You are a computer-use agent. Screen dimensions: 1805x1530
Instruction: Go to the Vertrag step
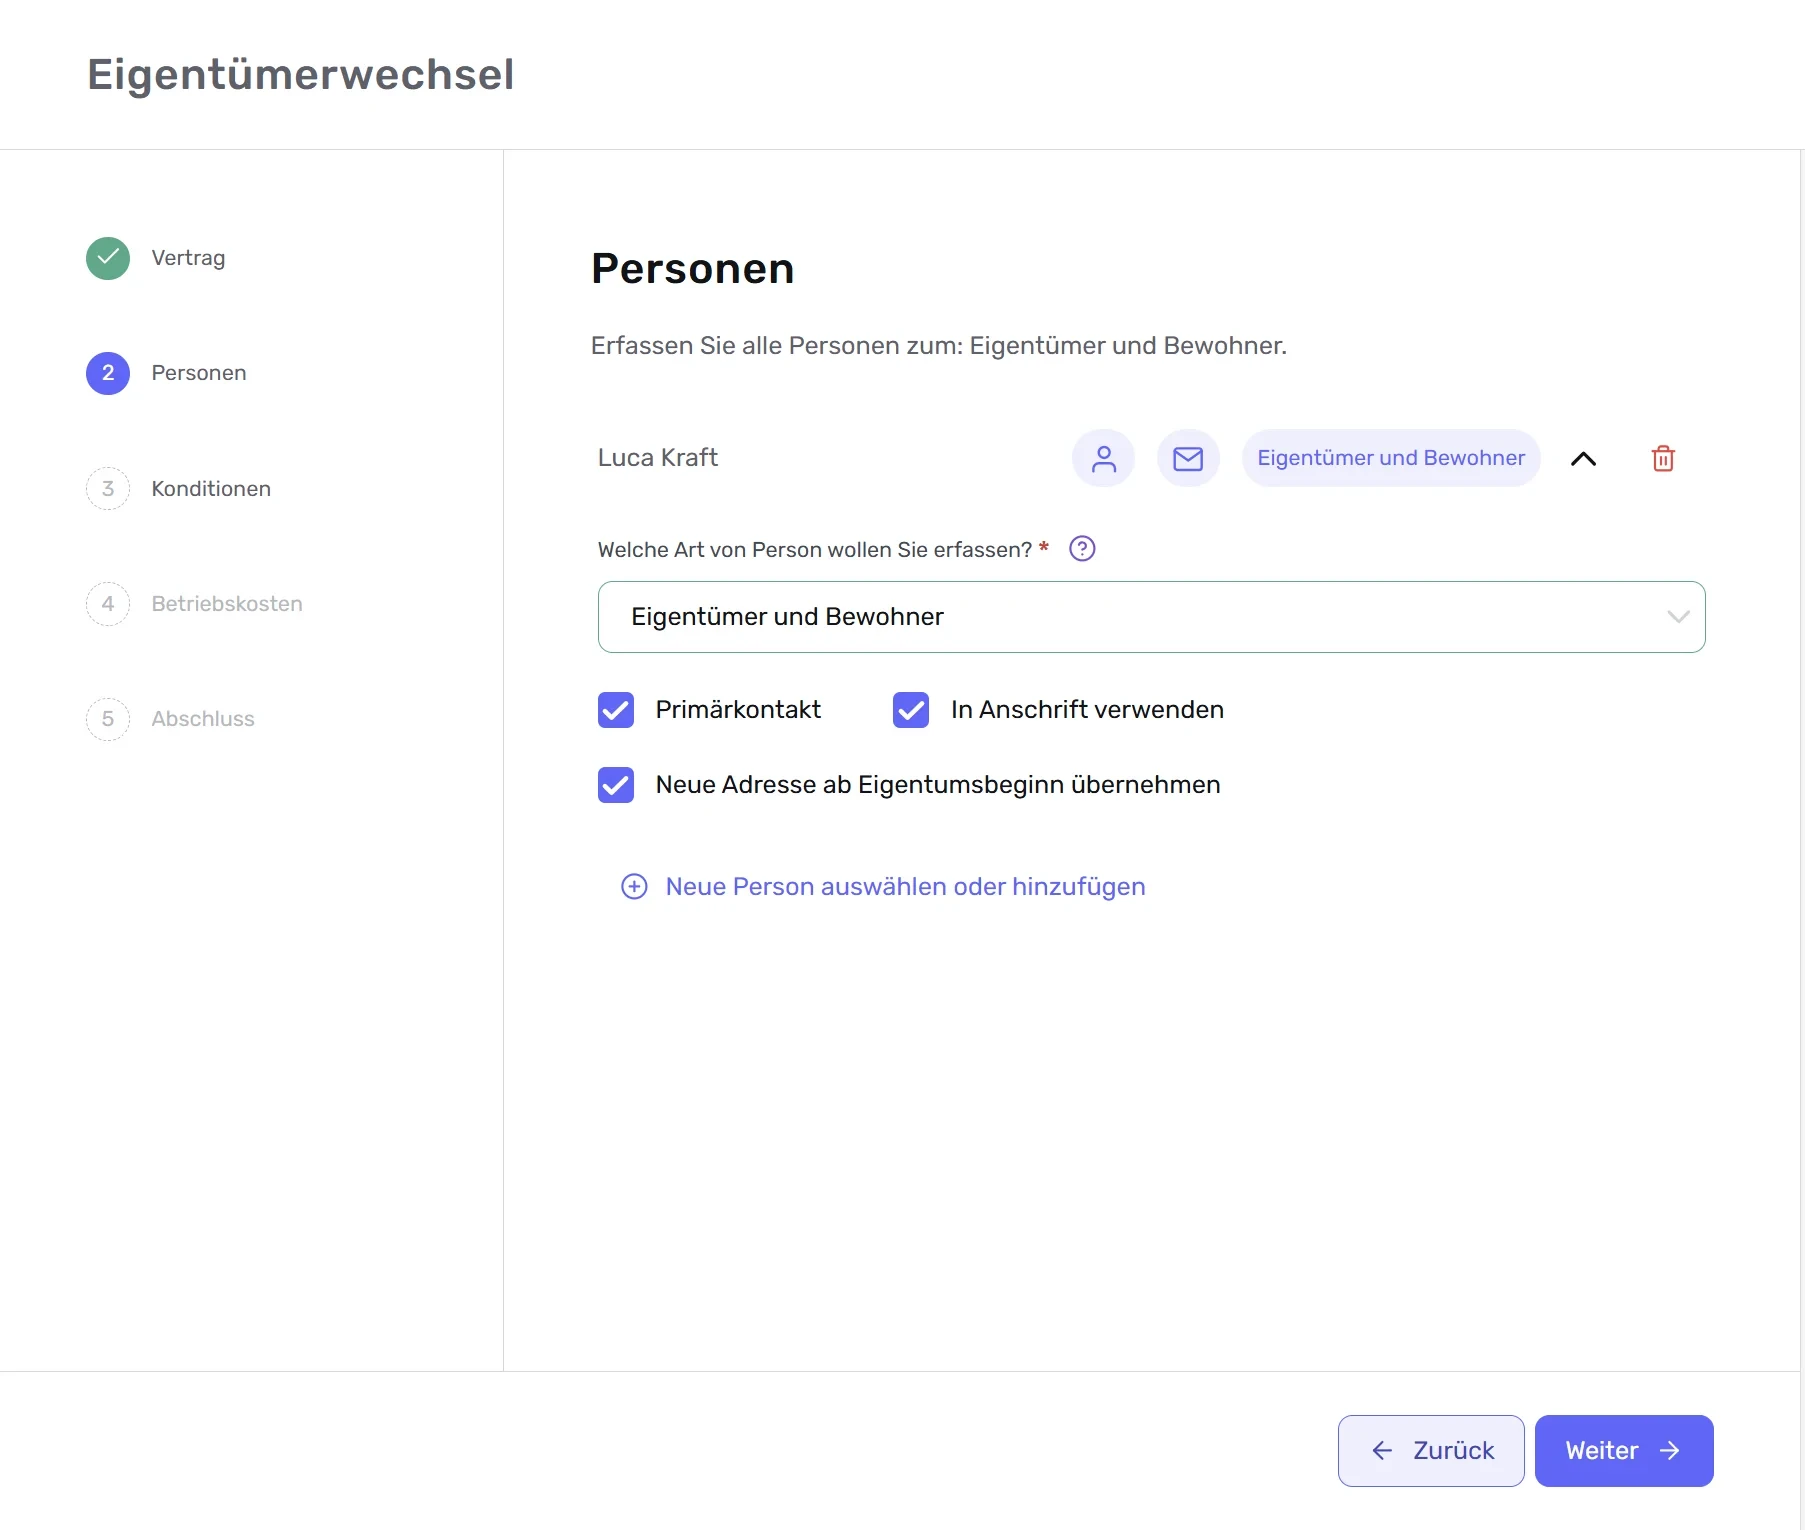point(188,258)
